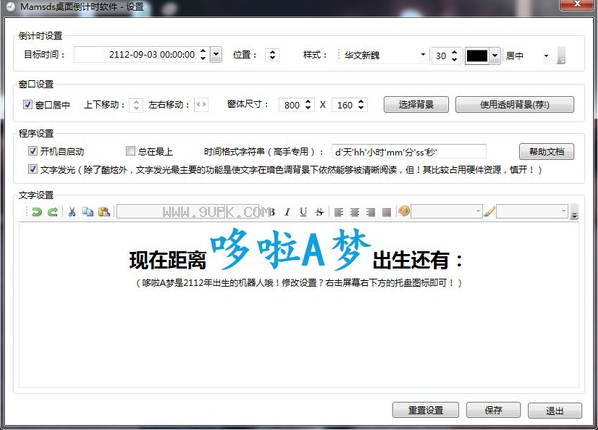Click the time format string input field
This screenshot has width=598, height=430.
pyautogui.click(x=409, y=152)
